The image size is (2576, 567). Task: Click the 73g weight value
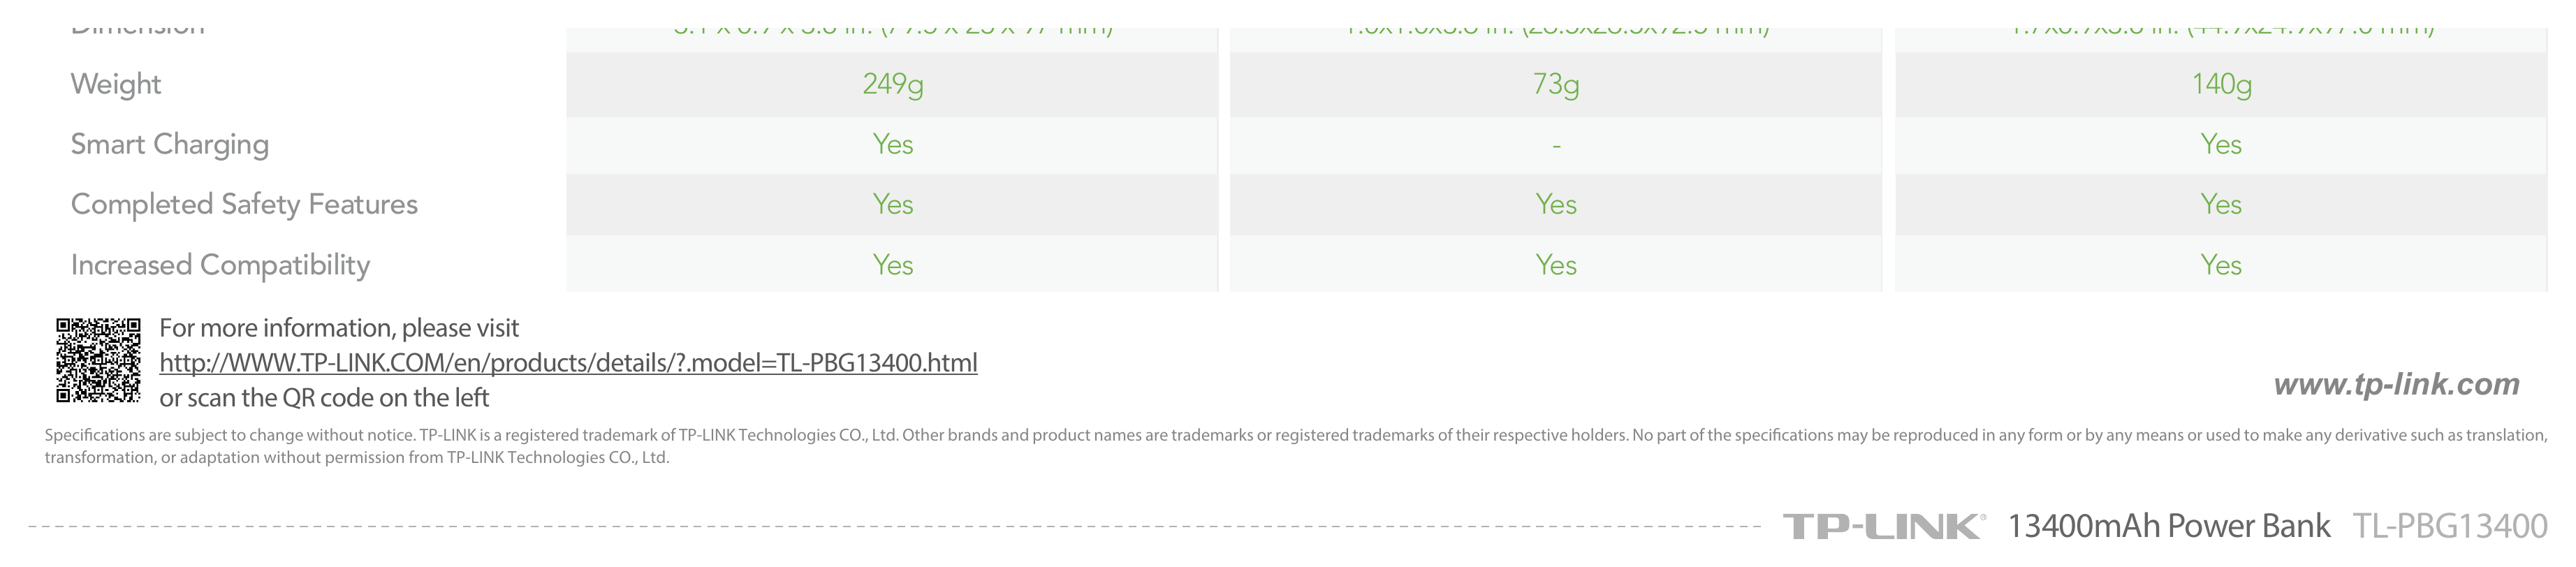tap(1555, 84)
